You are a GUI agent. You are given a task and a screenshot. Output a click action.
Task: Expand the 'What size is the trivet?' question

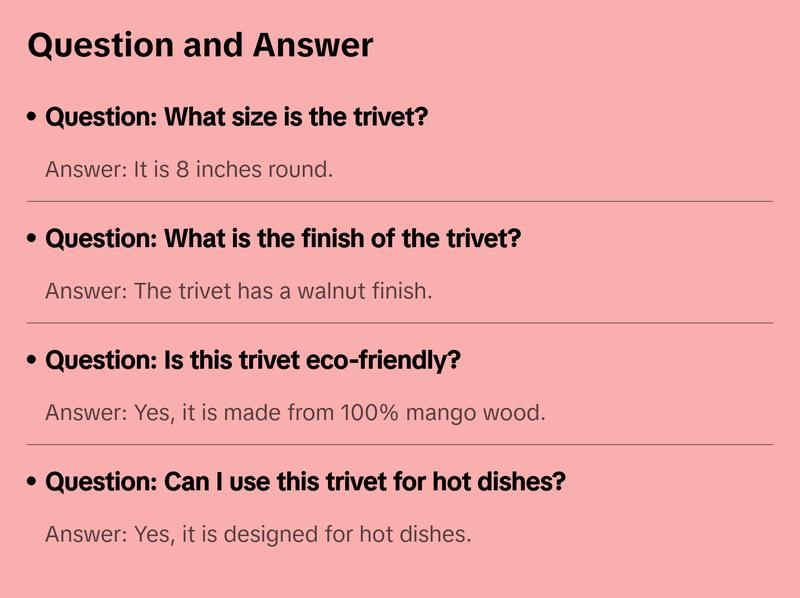click(x=237, y=118)
